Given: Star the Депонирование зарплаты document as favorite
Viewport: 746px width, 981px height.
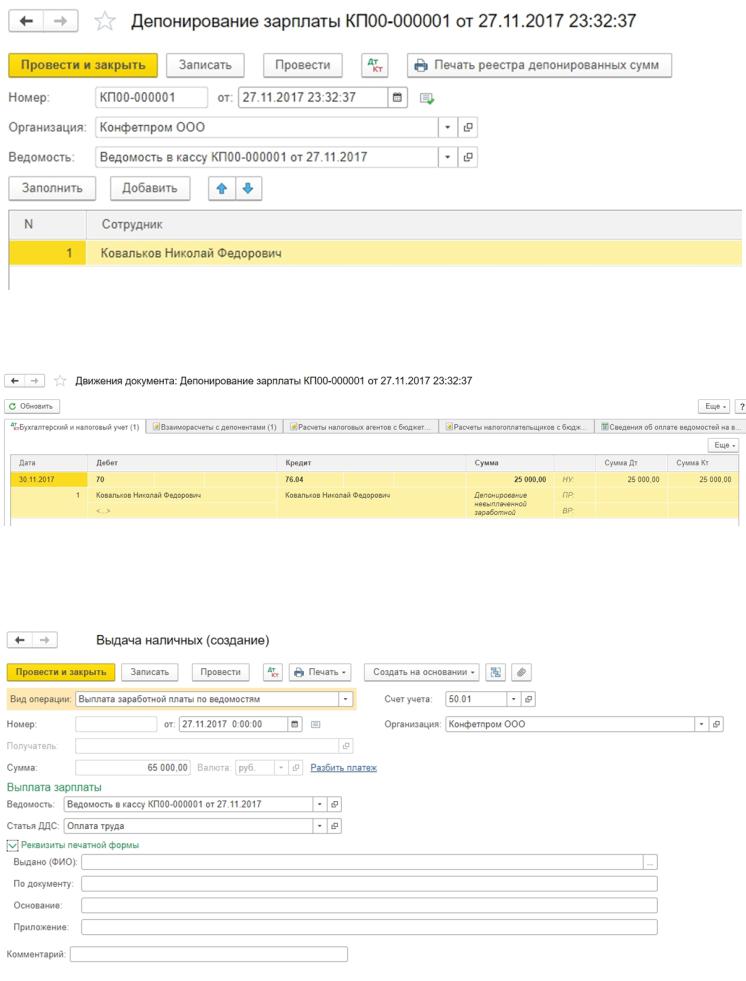Looking at the screenshot, I should point(104,21).
